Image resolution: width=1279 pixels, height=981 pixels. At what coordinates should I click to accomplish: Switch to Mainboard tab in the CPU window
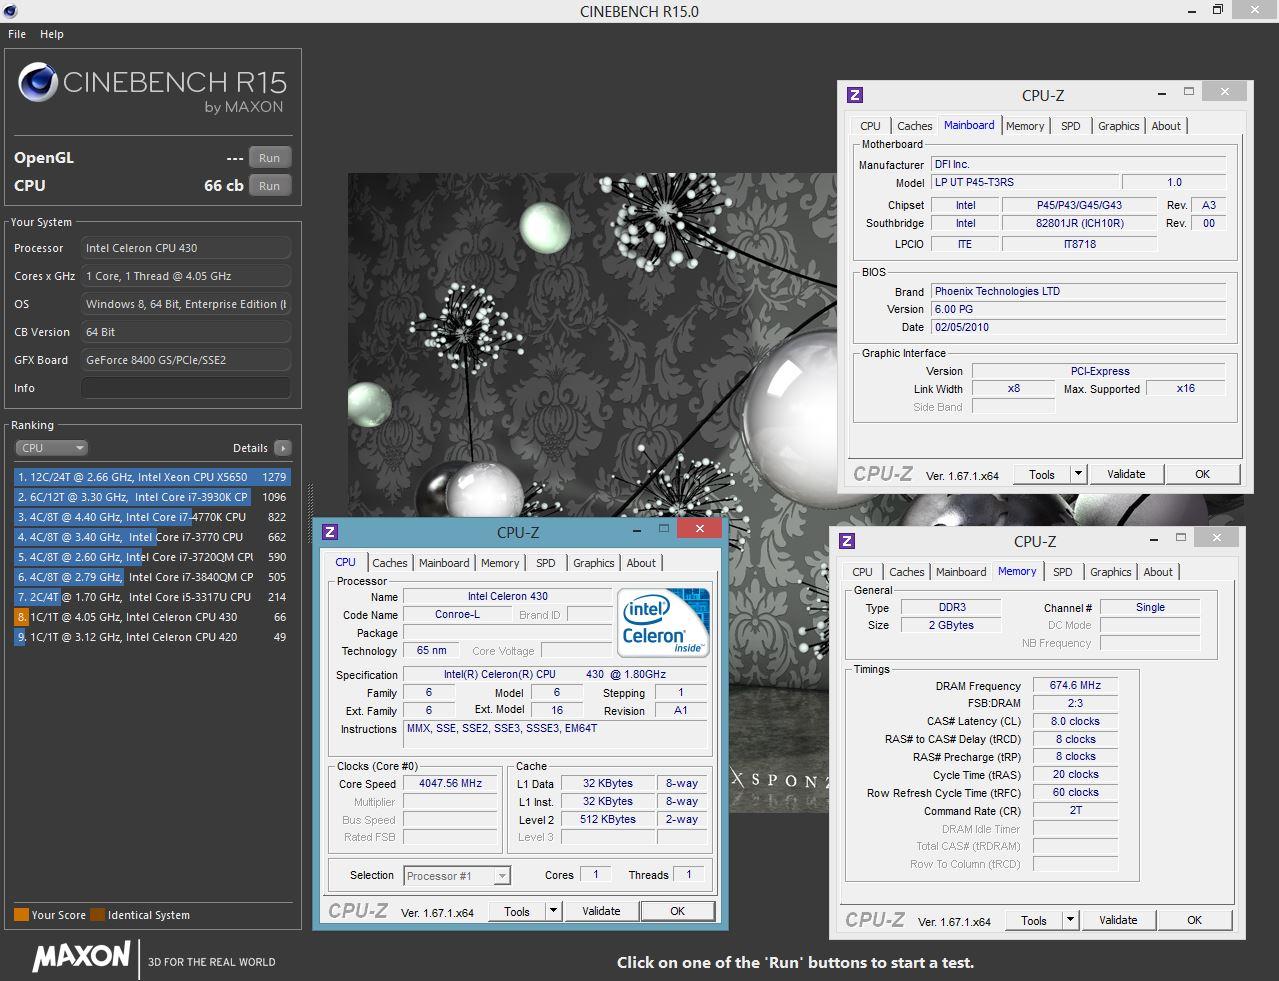[444, 563]
